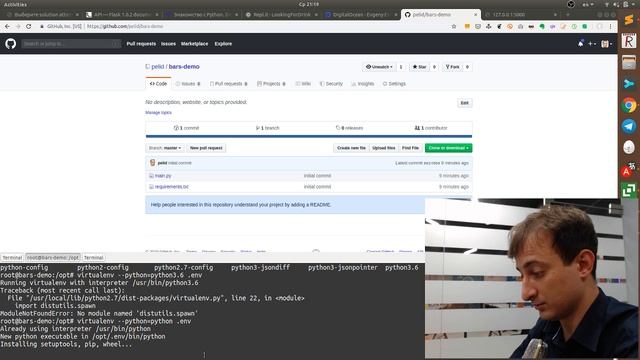Click Upload files button
The width and height of the screenshot is (640, 360).
[x=384, y=148]
